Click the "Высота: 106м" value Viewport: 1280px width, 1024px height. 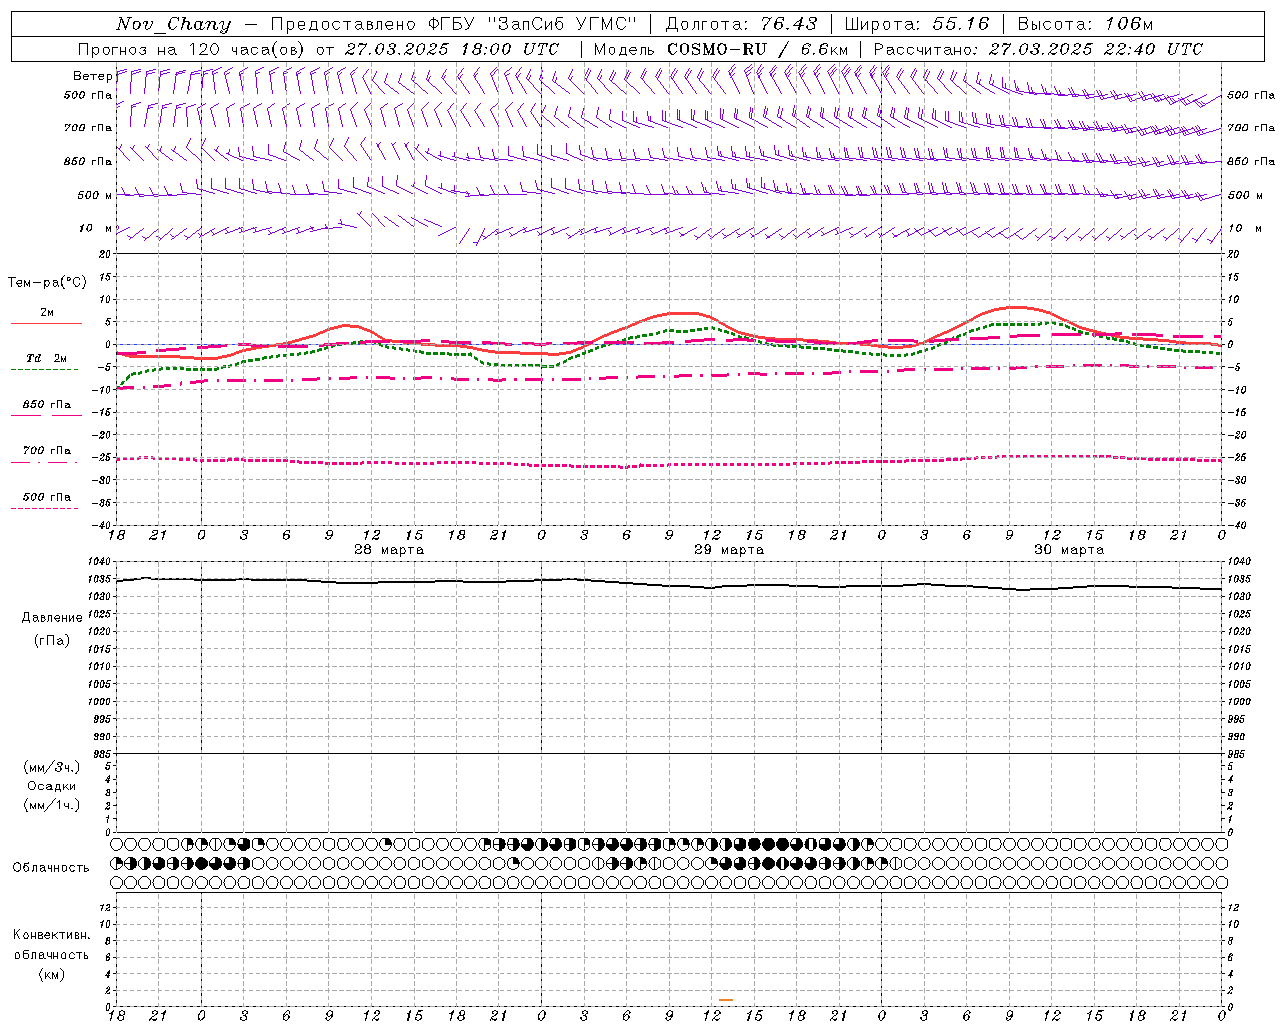1085,24
